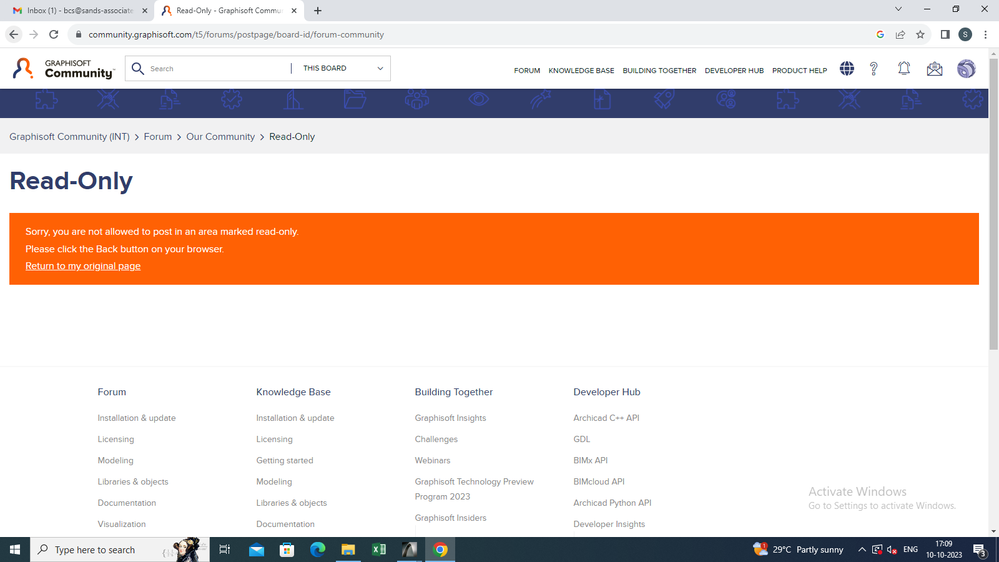Click the browser back arrow
Viewport: 999px width, 562px height.
click(x=14, y=34)
